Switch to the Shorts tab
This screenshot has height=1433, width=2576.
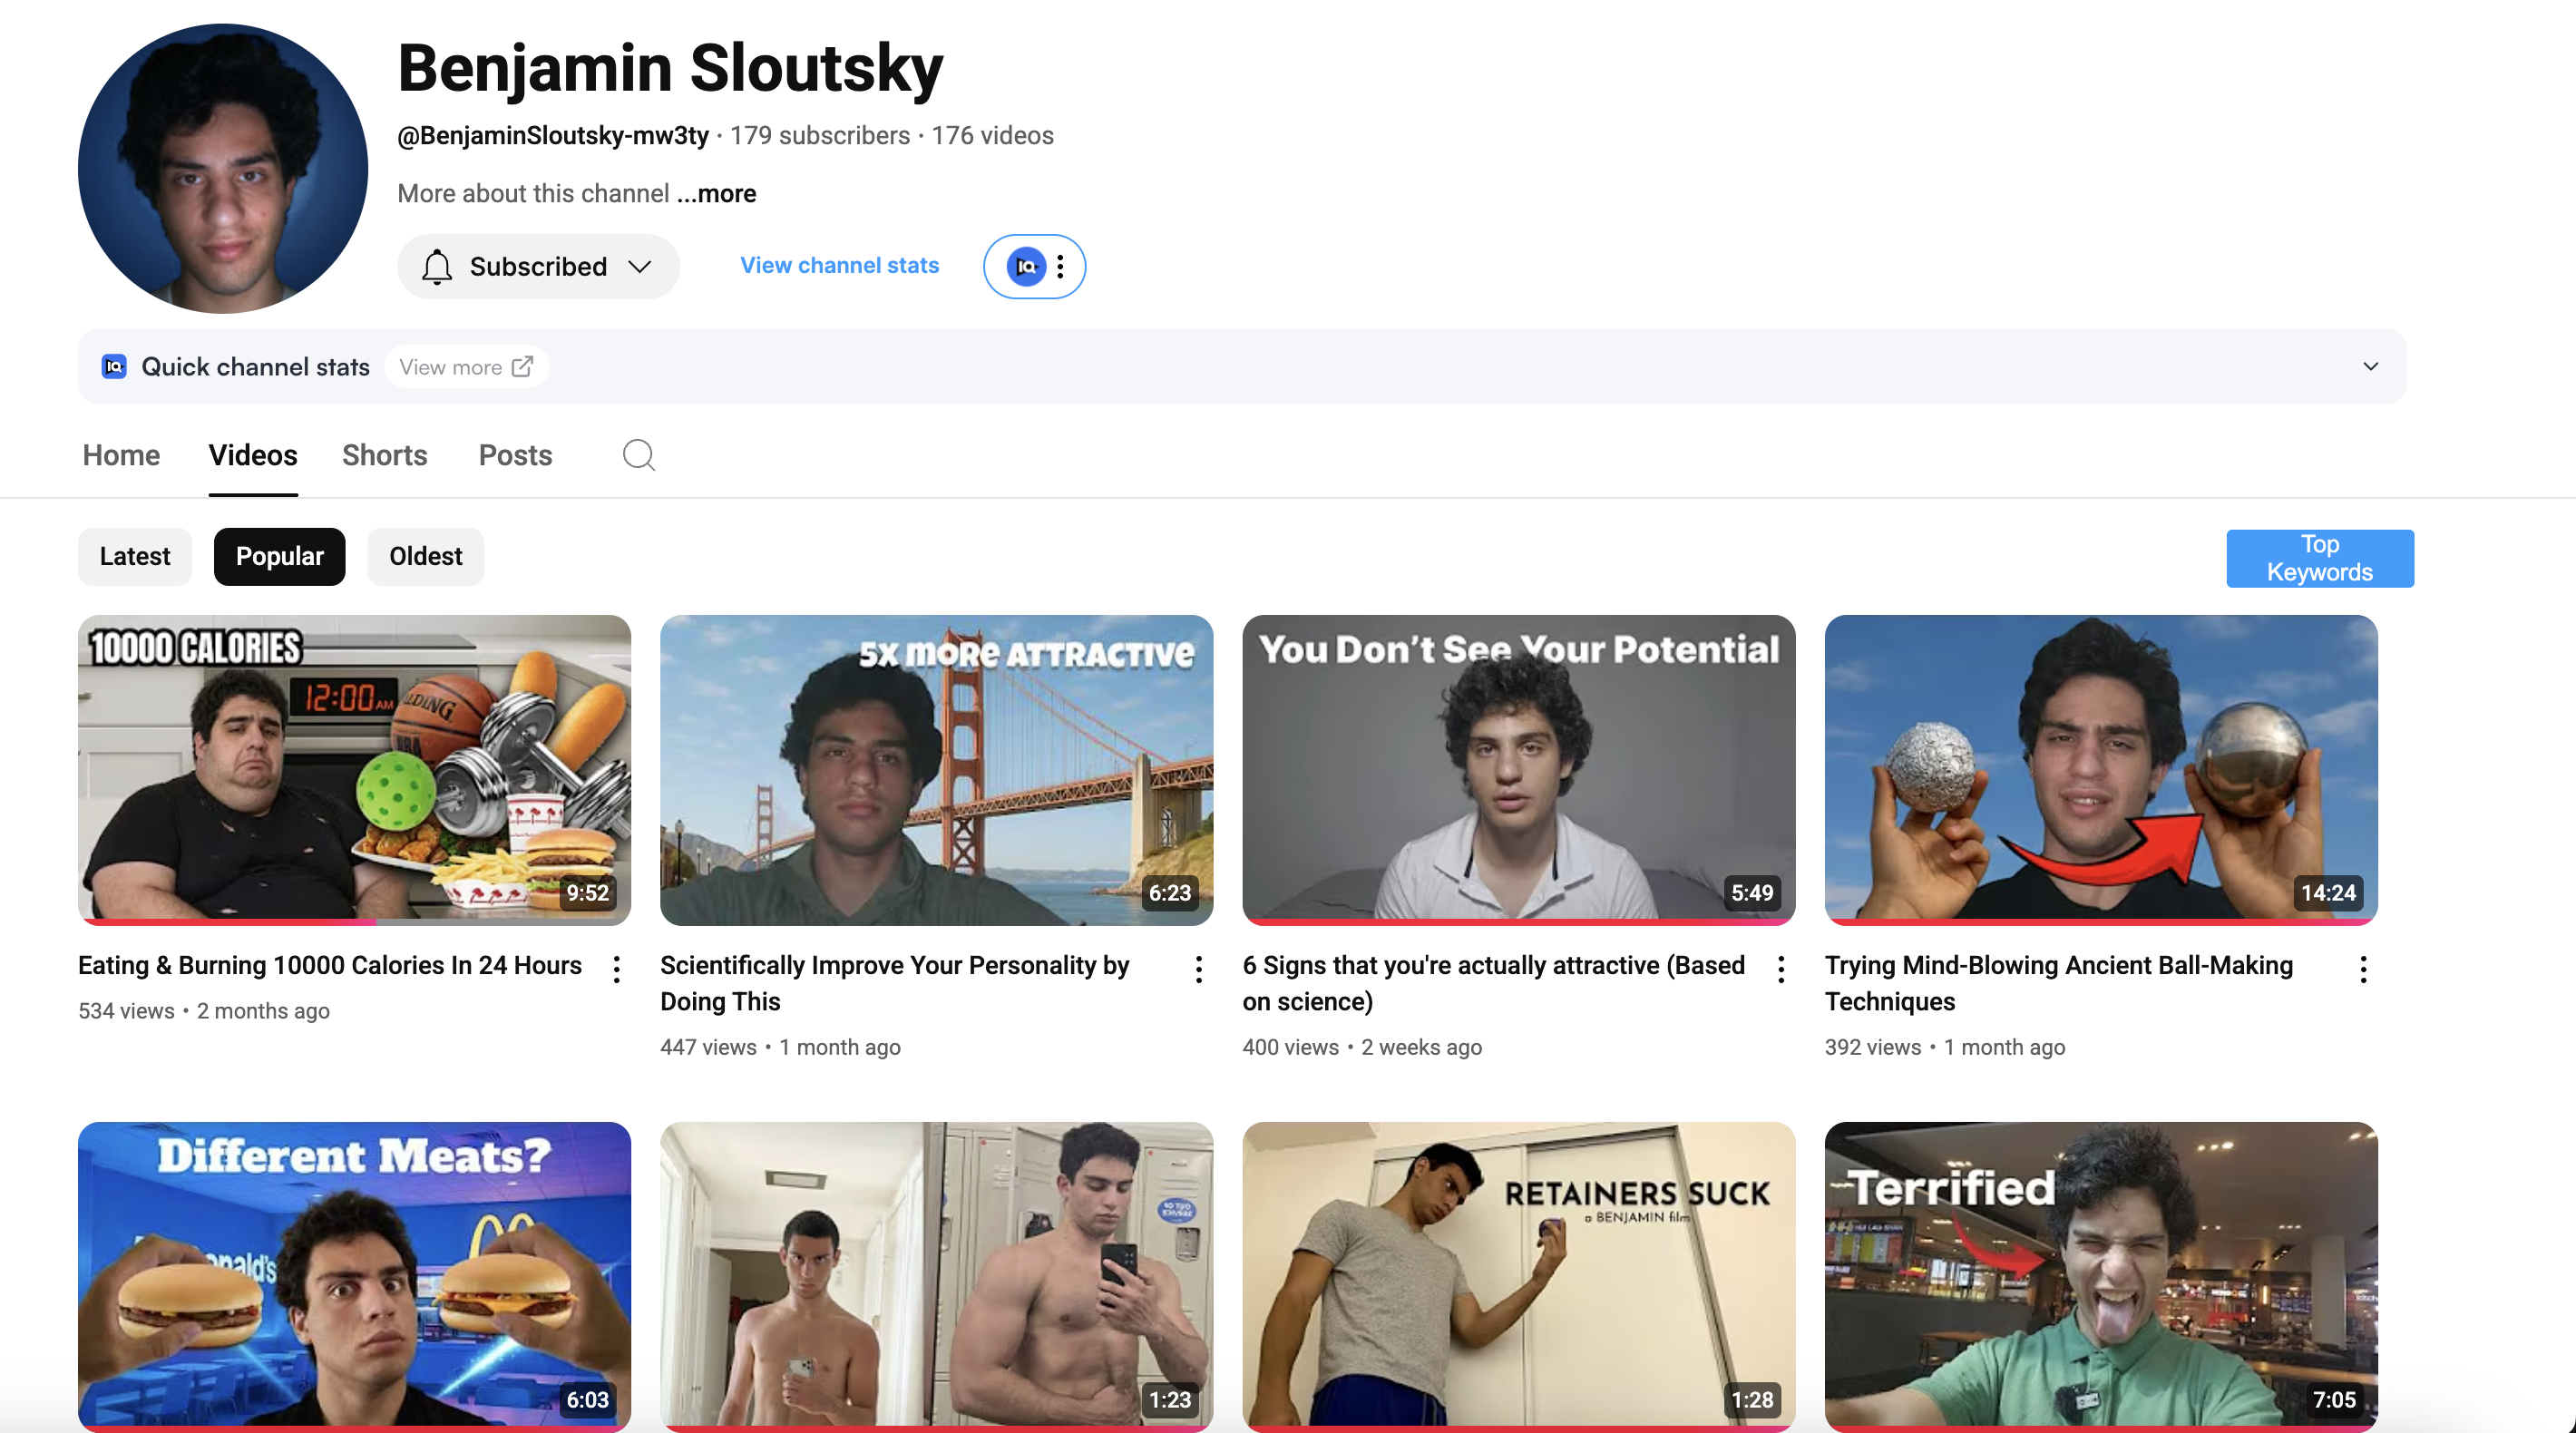click(384, 455)
